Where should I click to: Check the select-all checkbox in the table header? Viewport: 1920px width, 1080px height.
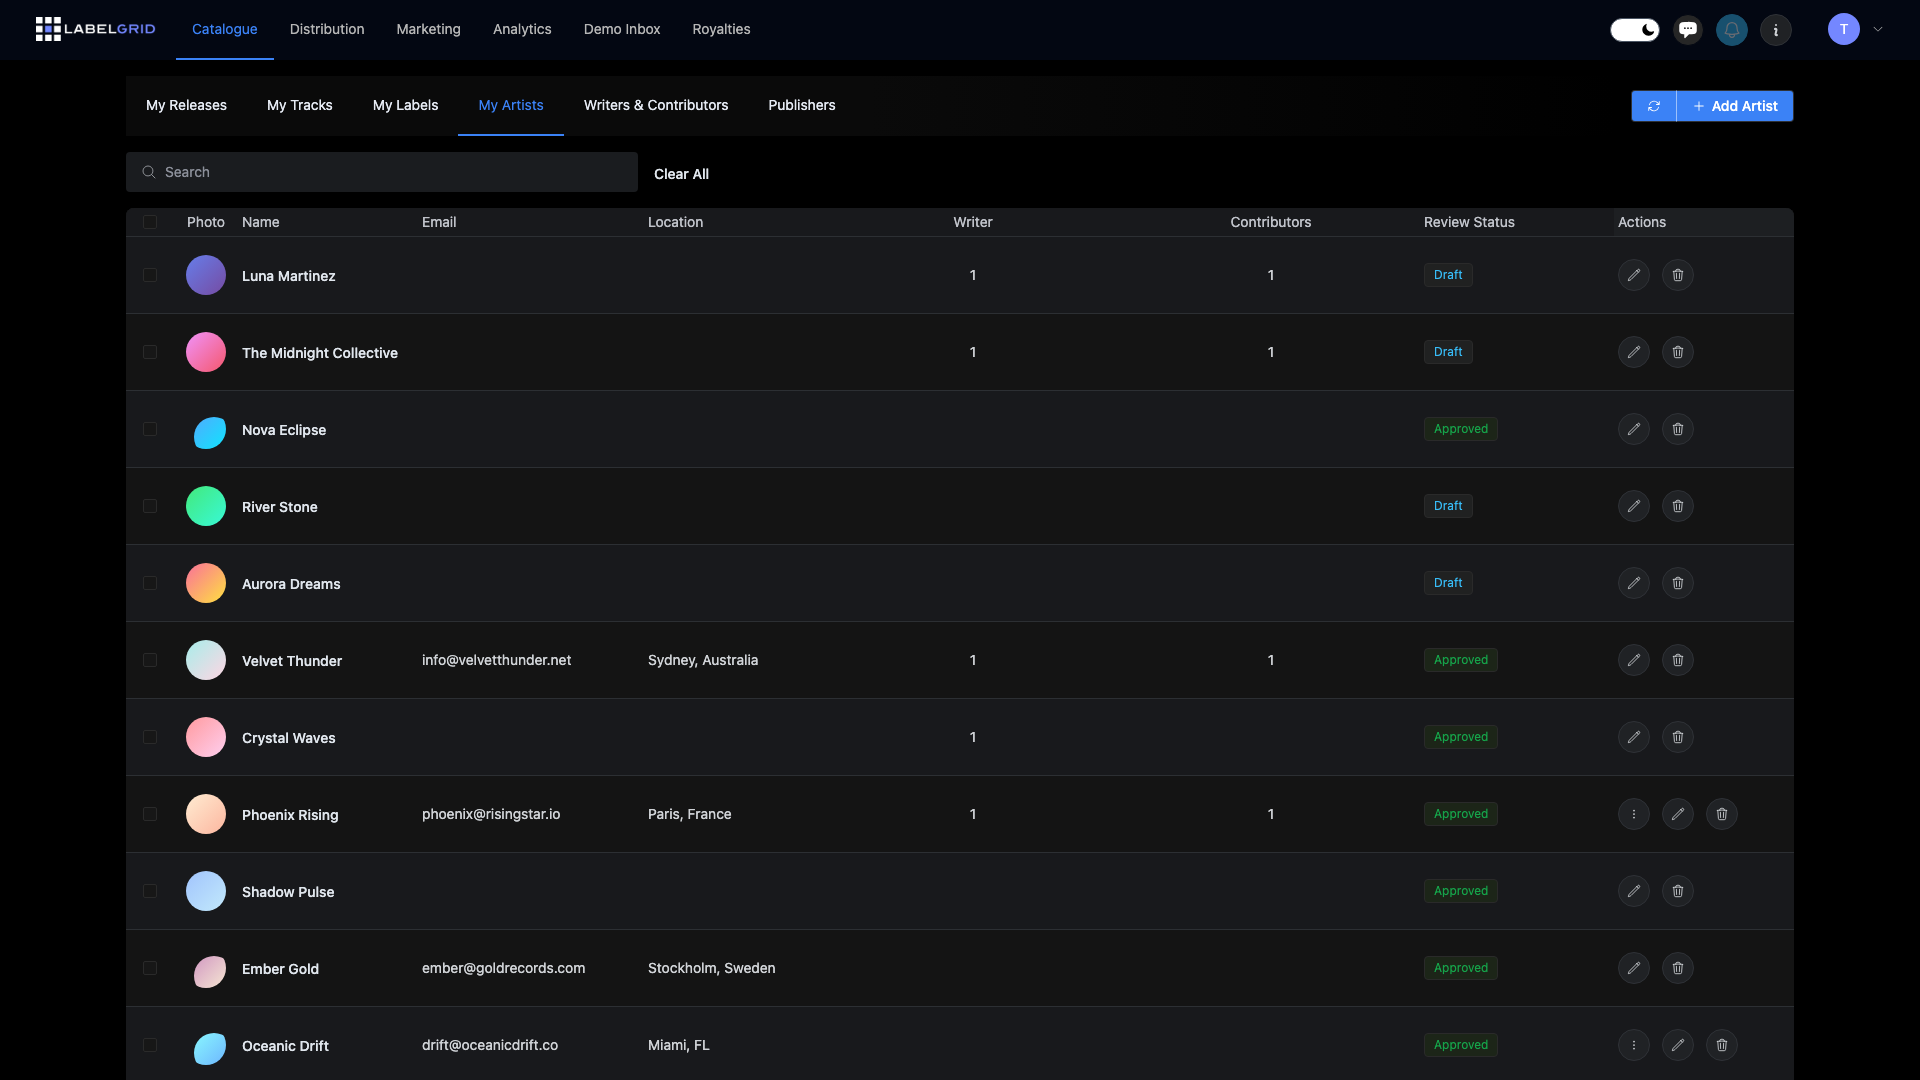point(150,221)
